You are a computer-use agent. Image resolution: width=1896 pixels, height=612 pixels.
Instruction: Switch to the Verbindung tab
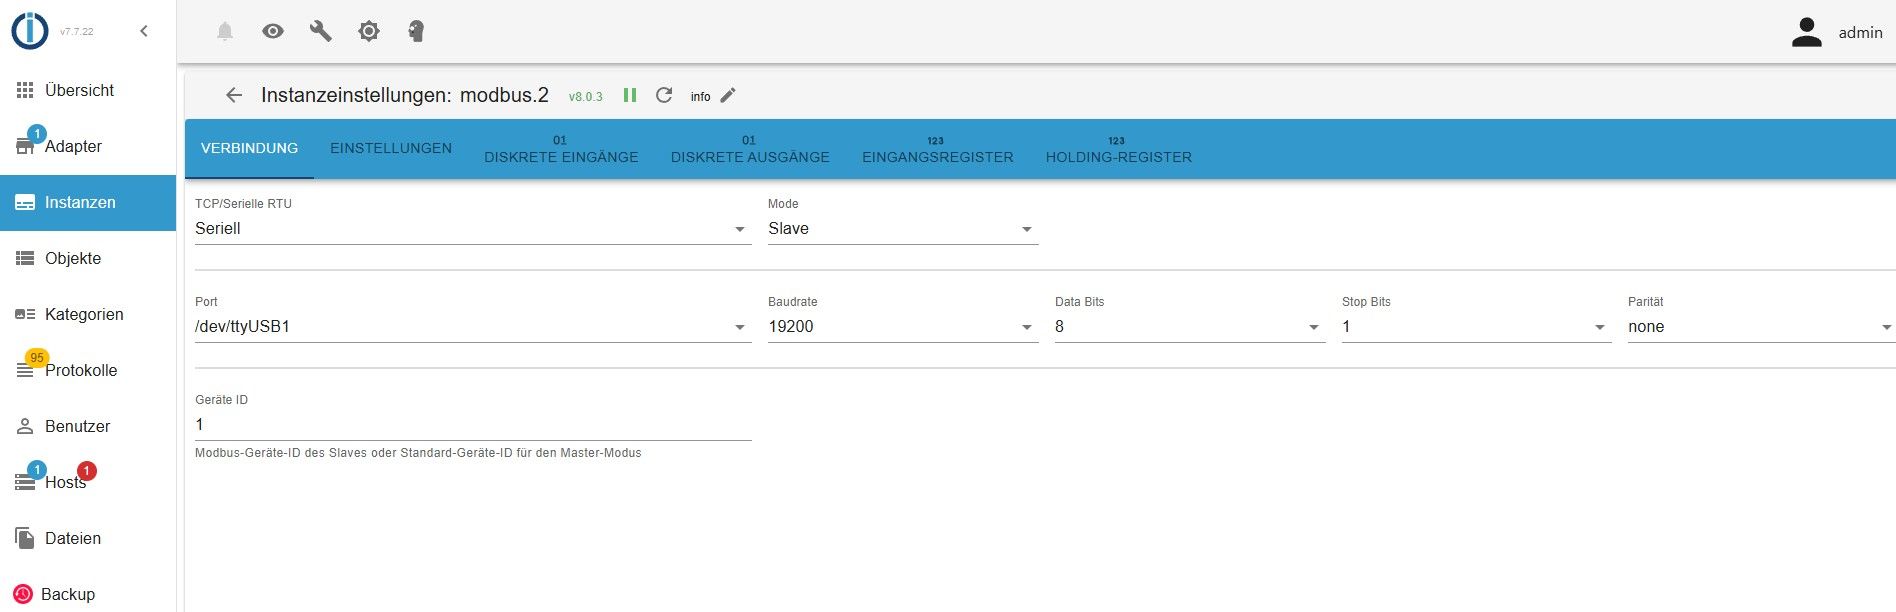click(x=249, y=148)
